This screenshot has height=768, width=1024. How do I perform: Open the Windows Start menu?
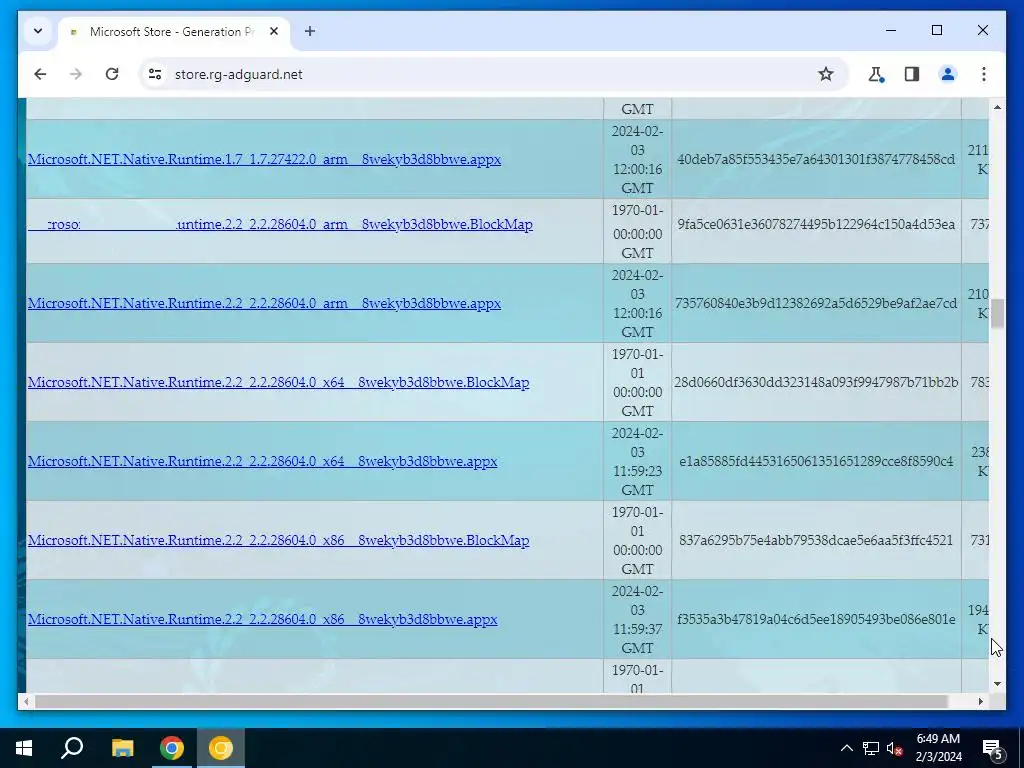coord(24,748)
